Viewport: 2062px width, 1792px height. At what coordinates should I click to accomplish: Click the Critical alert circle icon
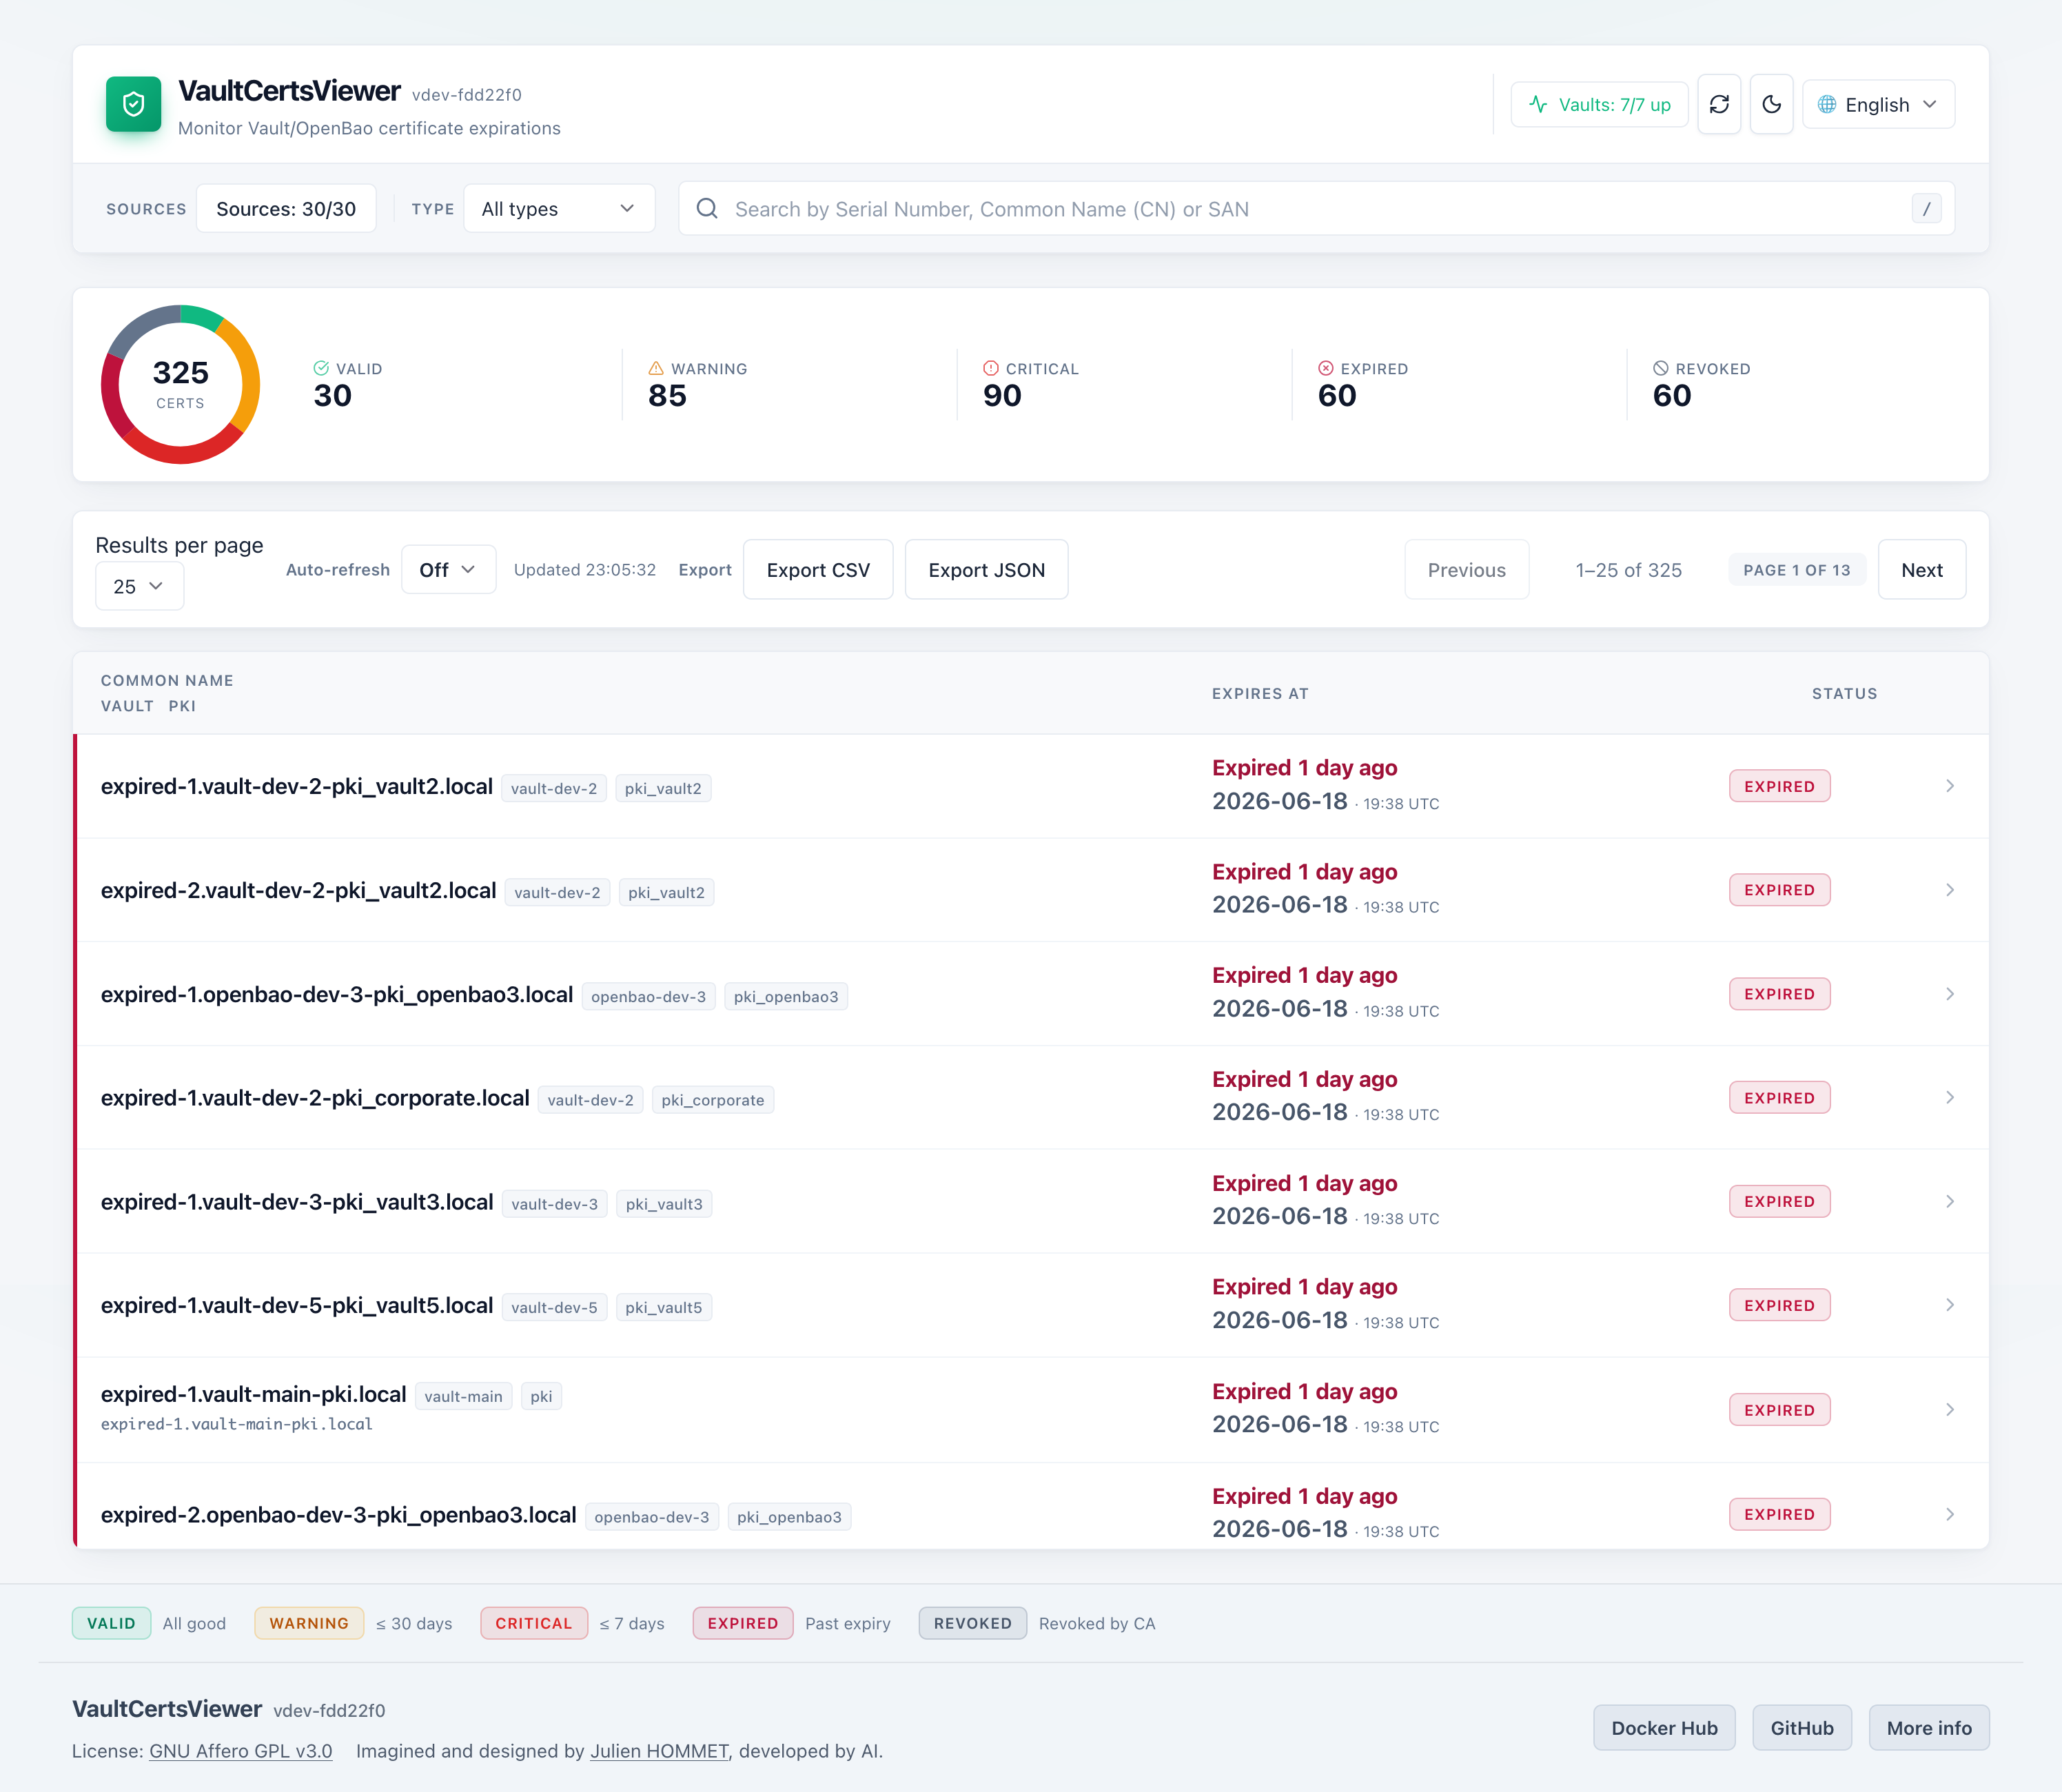coord(991,368)
